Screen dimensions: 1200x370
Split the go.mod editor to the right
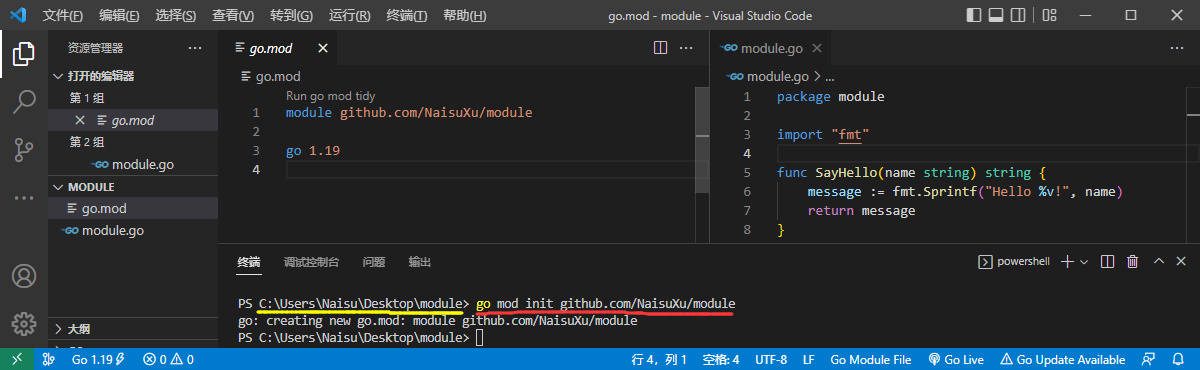tap(661, 48)
